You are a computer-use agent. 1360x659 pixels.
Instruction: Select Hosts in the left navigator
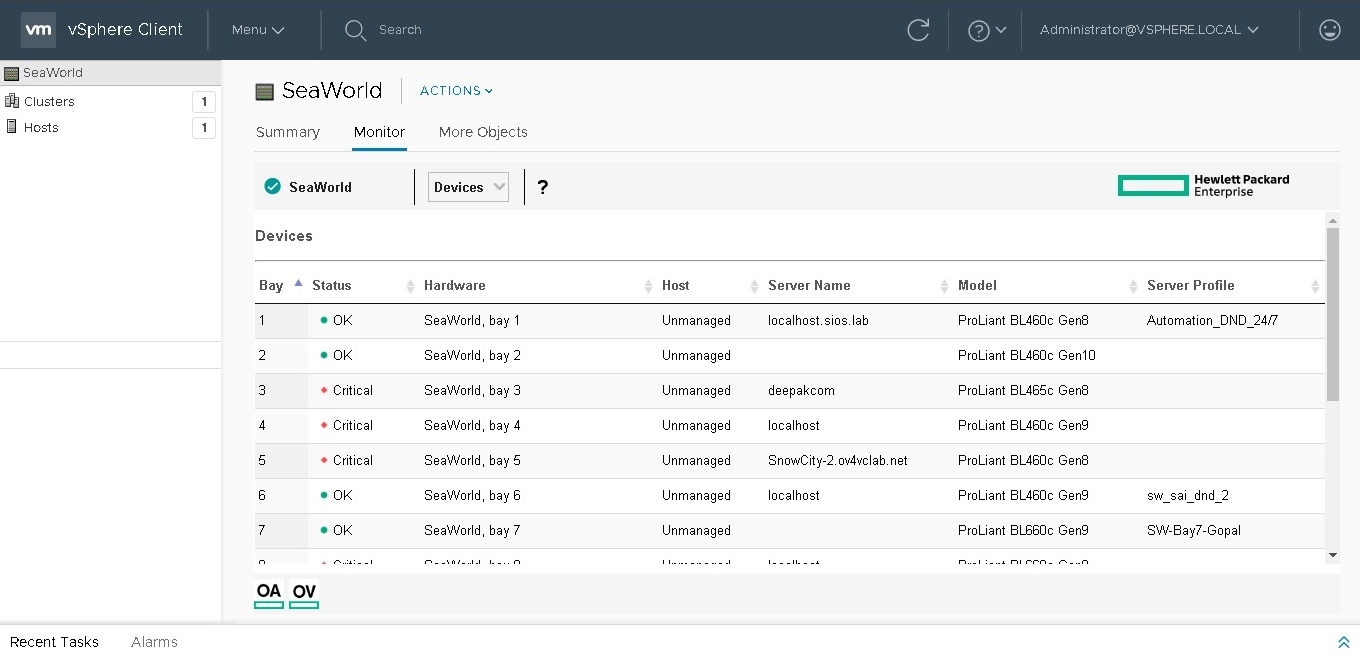click(41, 127)
